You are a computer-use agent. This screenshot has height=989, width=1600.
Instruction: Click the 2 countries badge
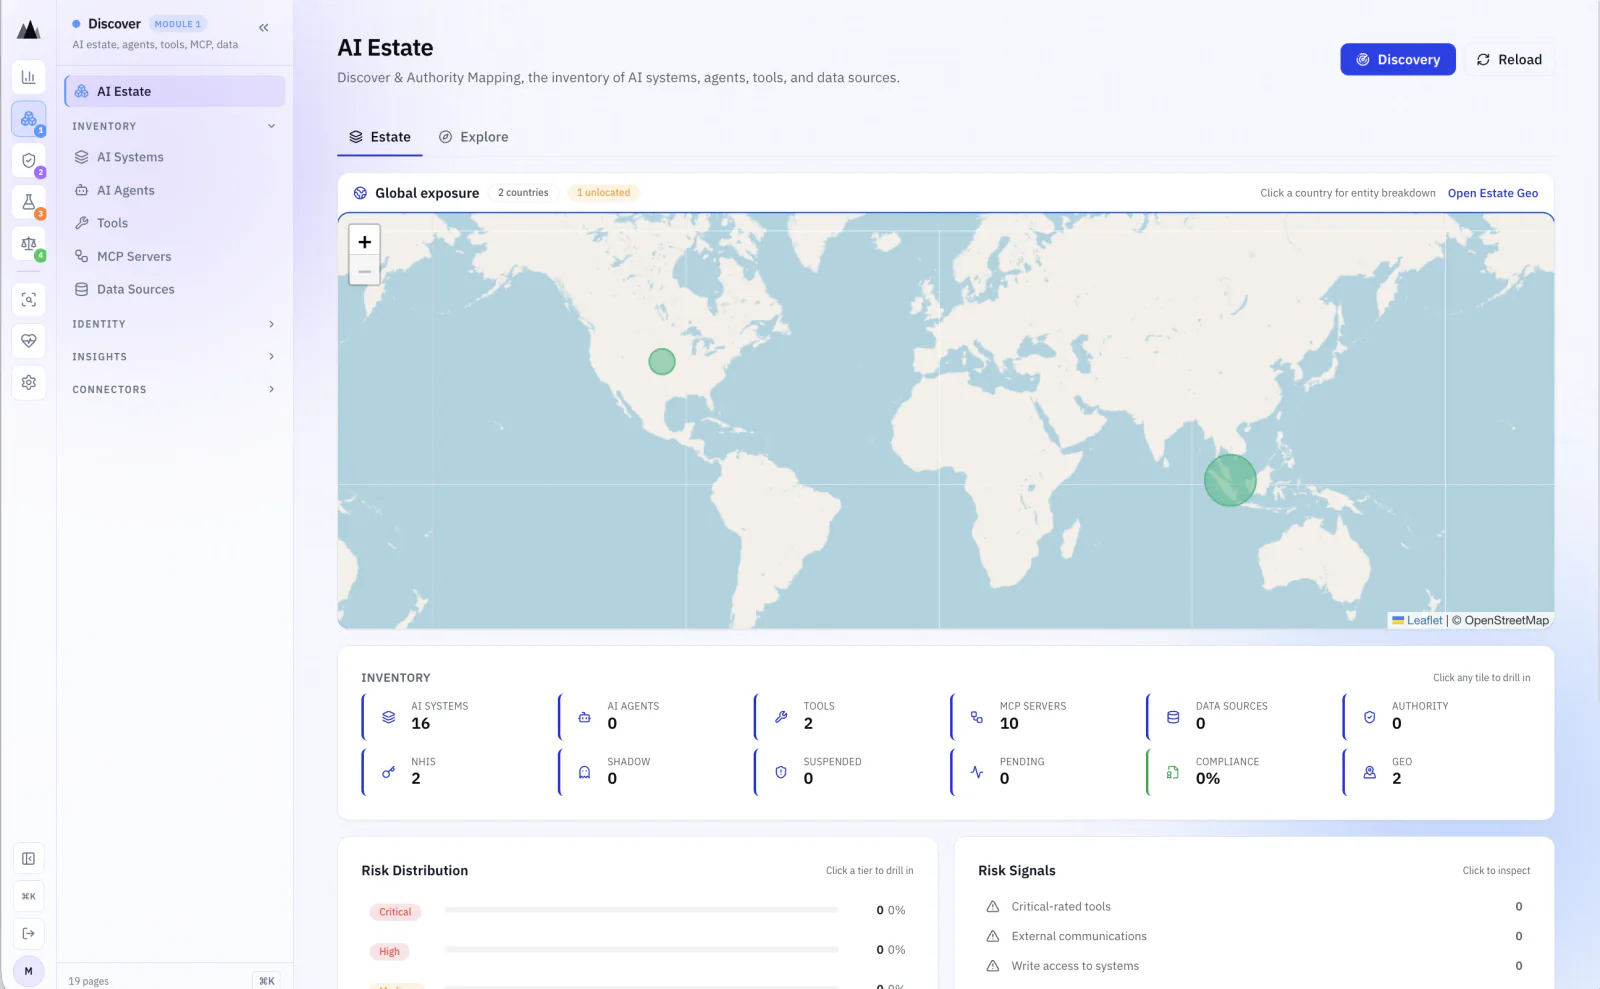(x=523, y=193)
